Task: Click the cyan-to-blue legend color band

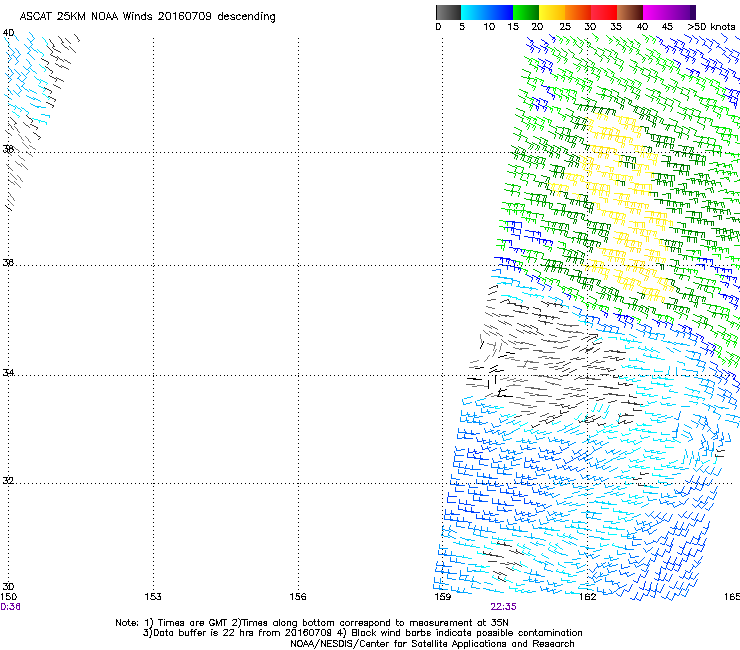Action: point(487,12)
